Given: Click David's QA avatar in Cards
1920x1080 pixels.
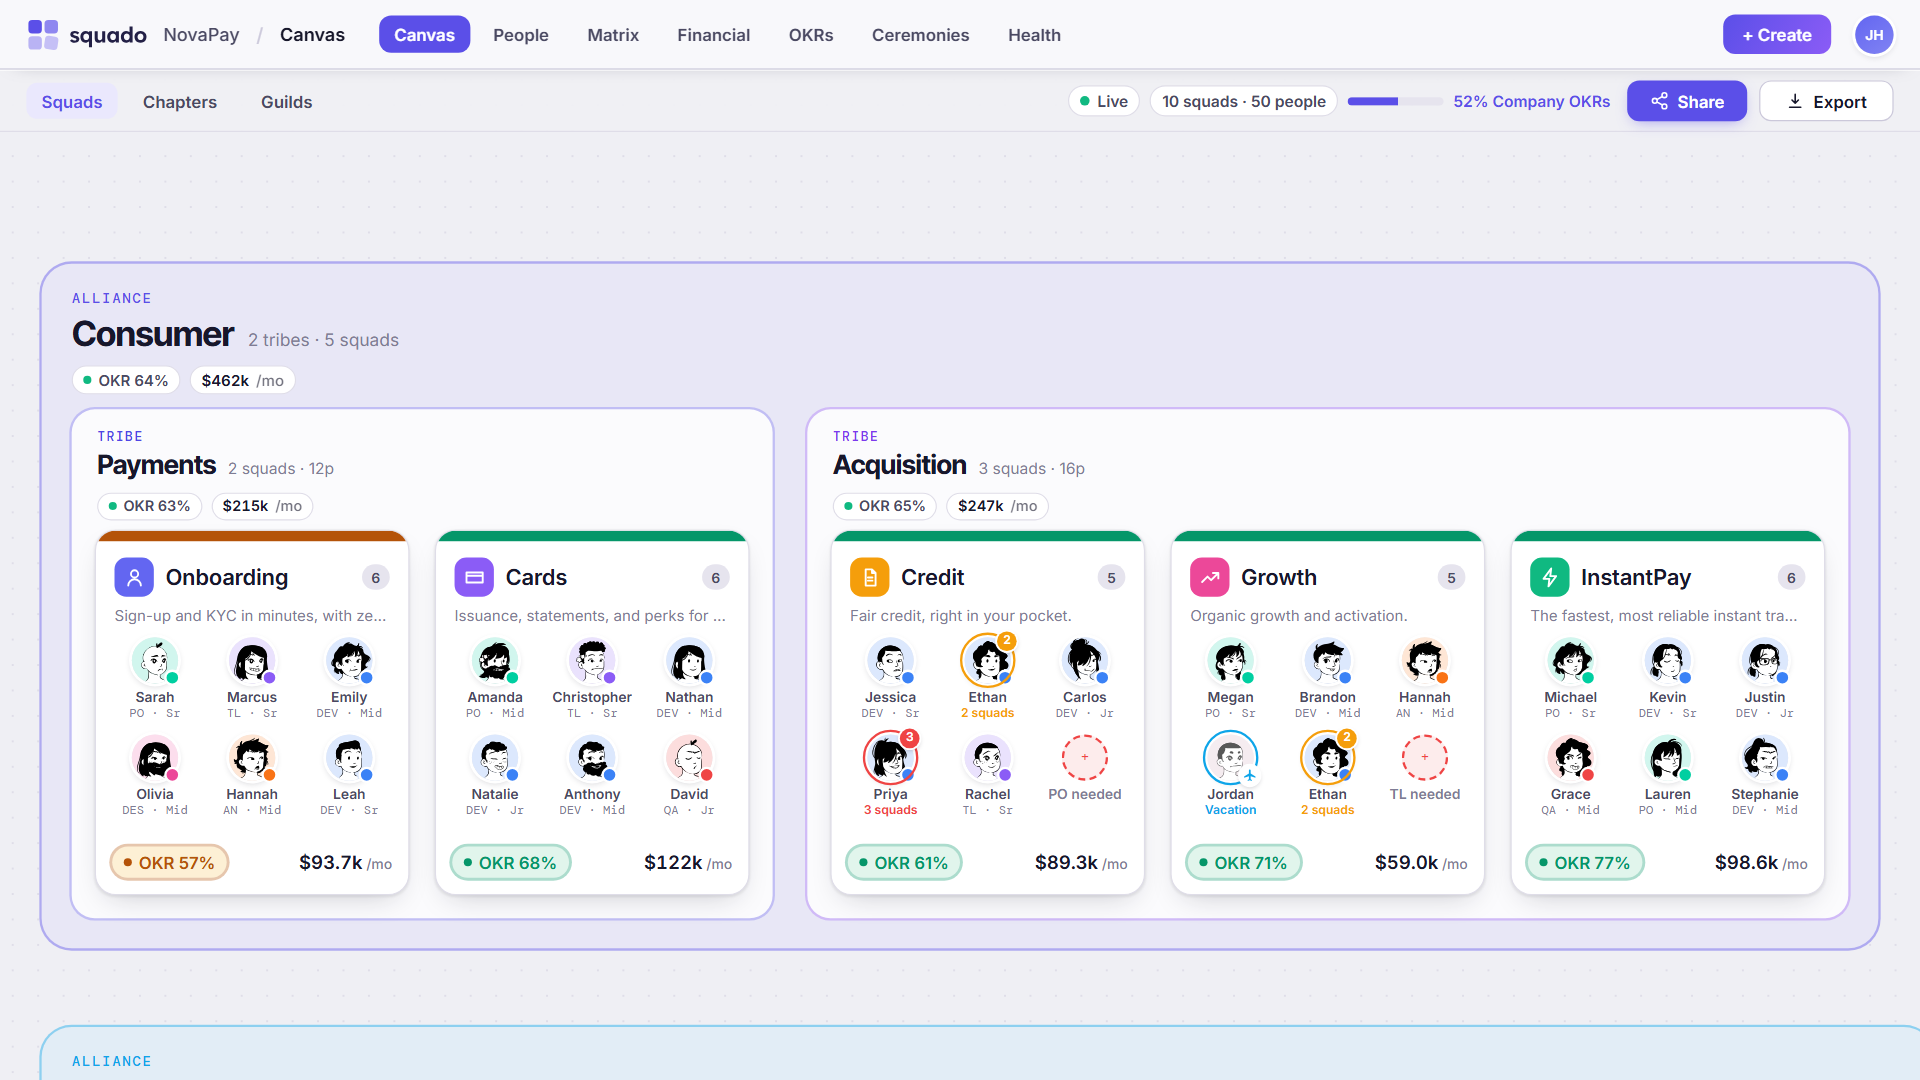Looking at the screenshot, I should tap(689, 758).
